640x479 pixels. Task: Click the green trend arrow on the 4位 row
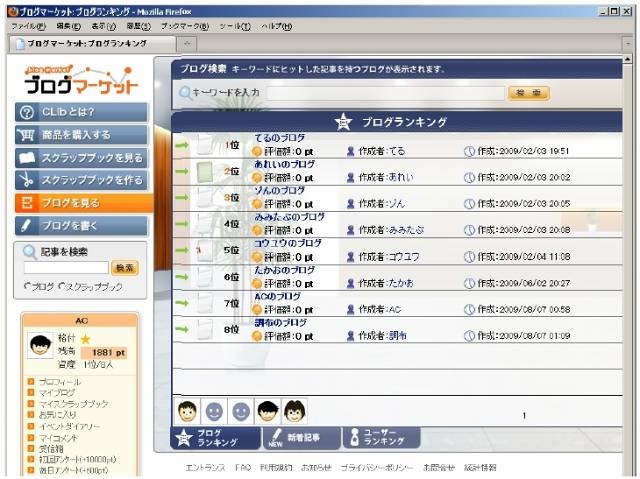pos(182,224)
